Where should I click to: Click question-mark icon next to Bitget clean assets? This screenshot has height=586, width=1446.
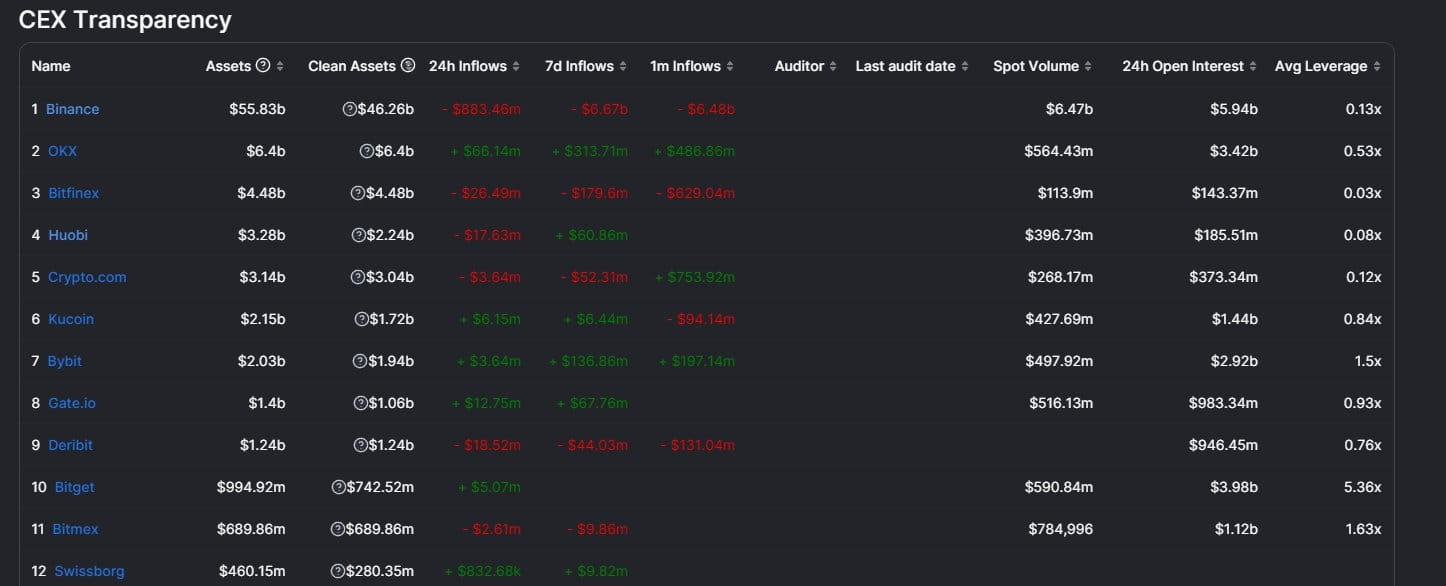click(x=339, y=487)
